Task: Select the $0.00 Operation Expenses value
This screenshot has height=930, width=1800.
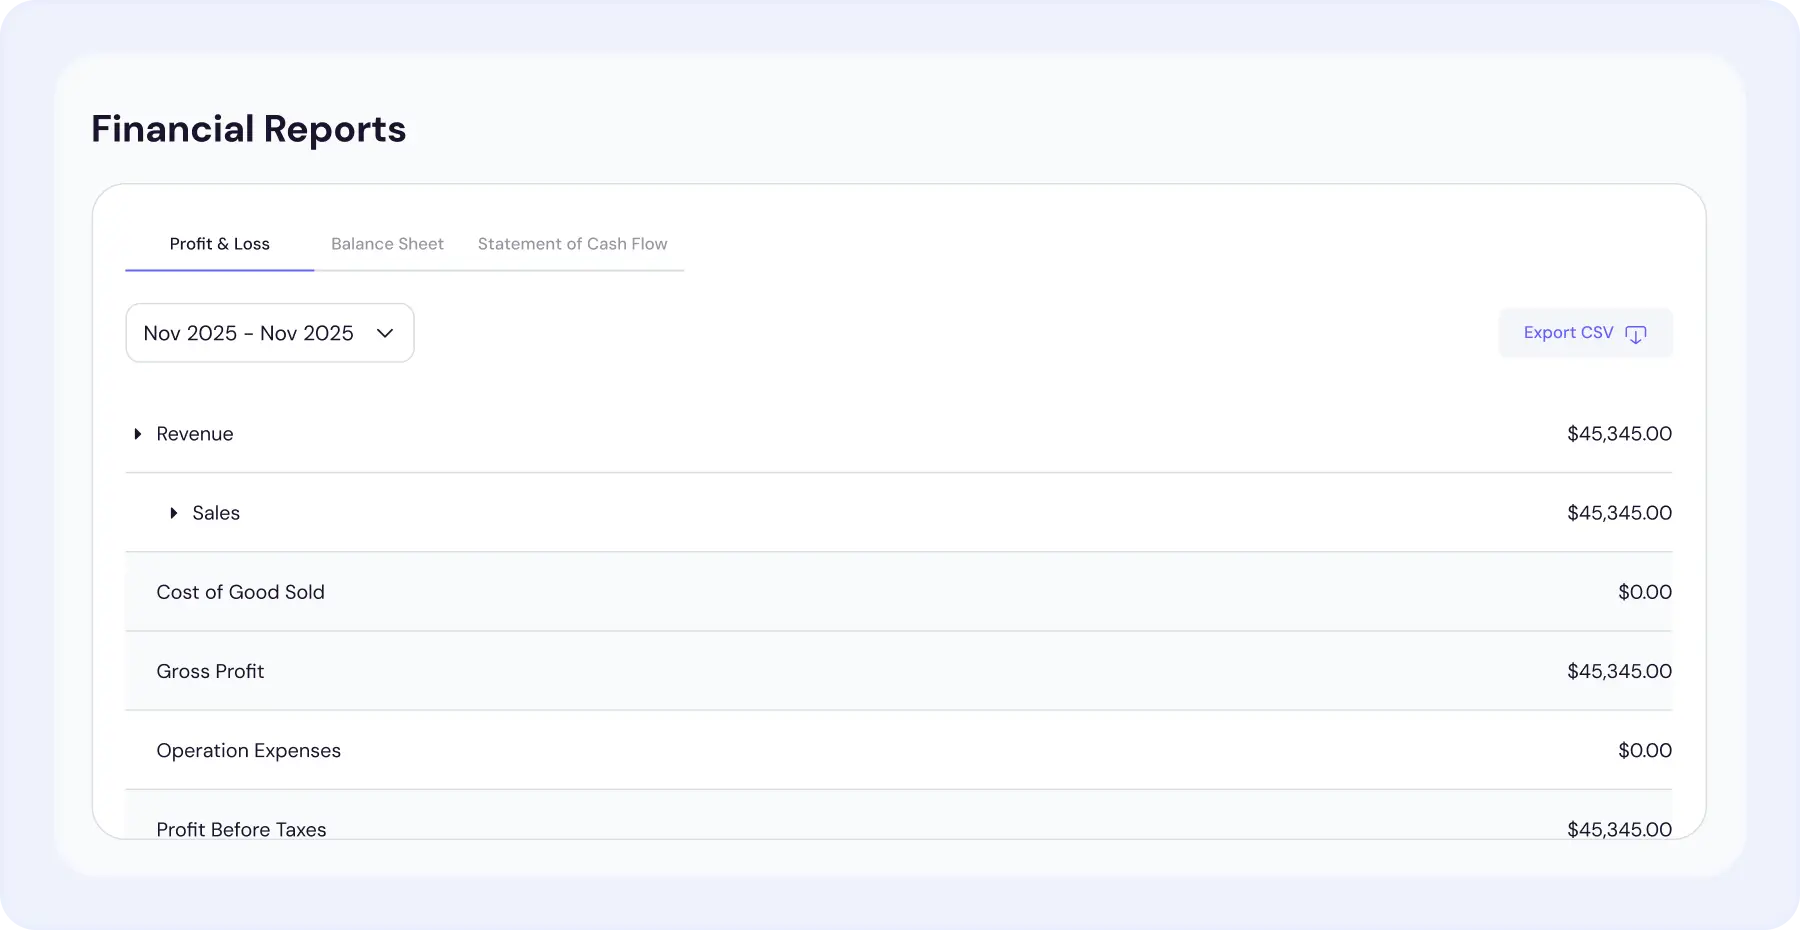Action: pyautogui.click(x=1644, y=751)
